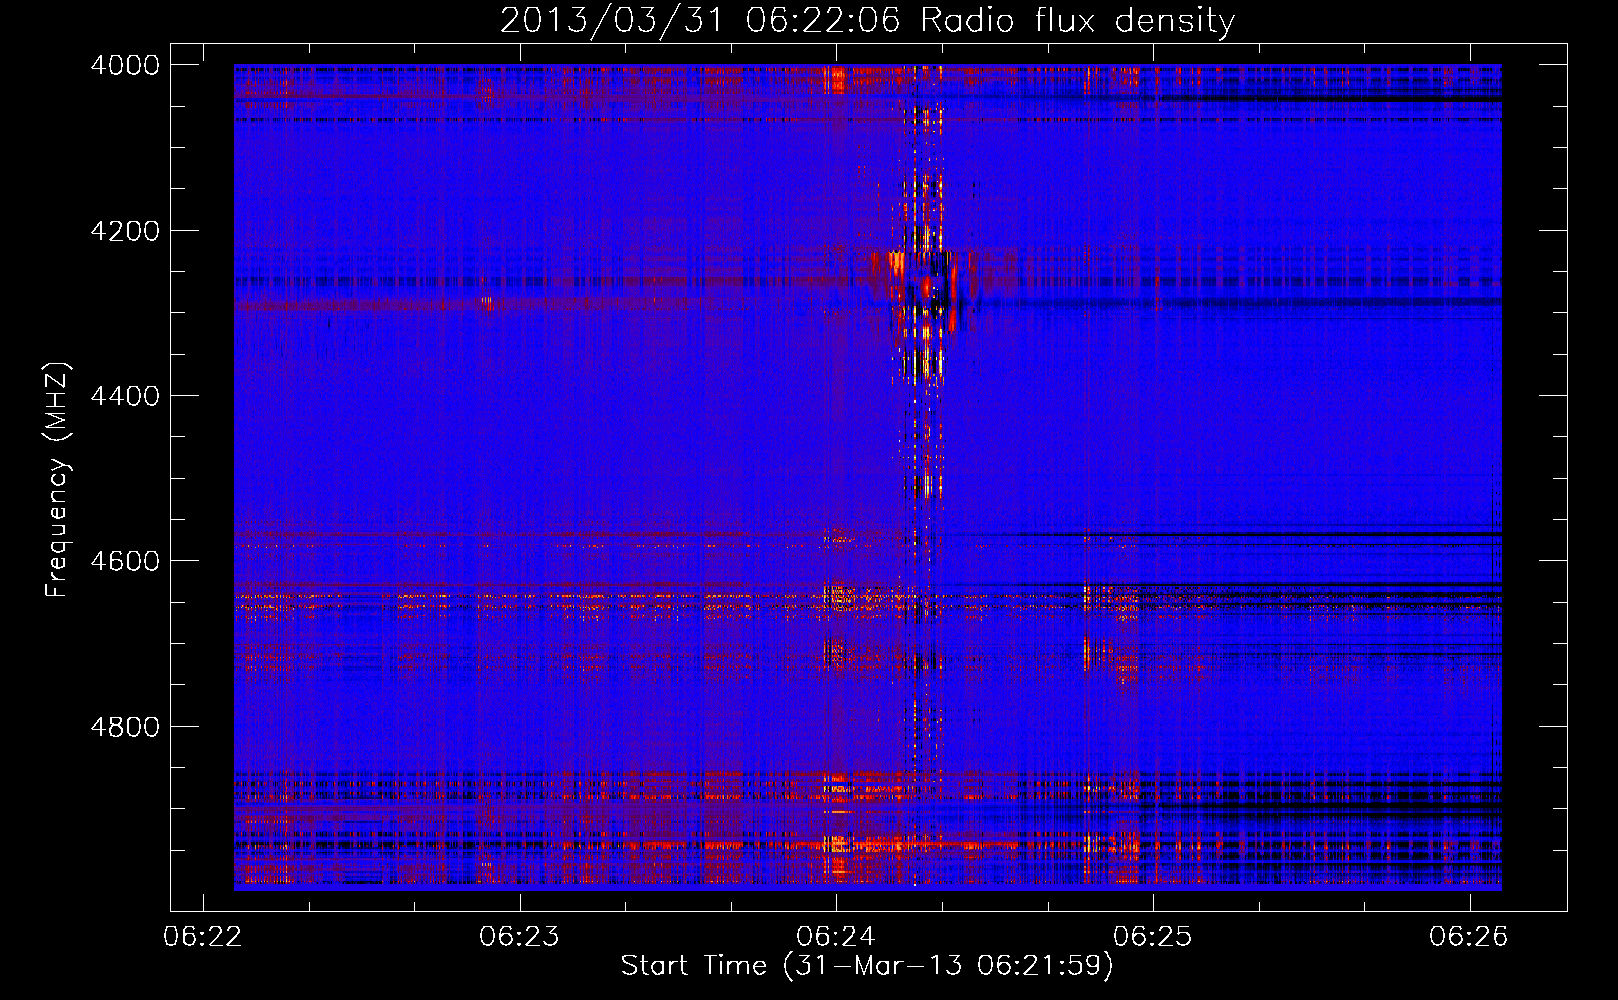Click the 06:23 time tick label
Viewport: 1618px width, 1000px height.
click(x=520, y=937)
